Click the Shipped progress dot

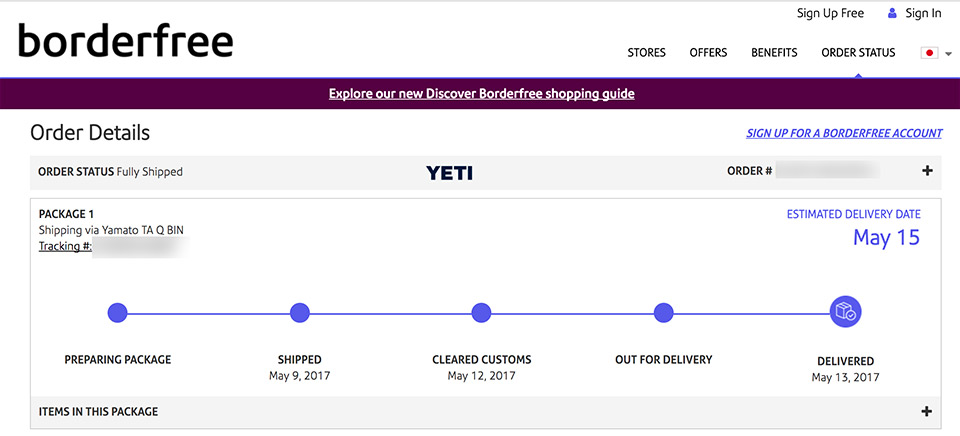(299, 313)
